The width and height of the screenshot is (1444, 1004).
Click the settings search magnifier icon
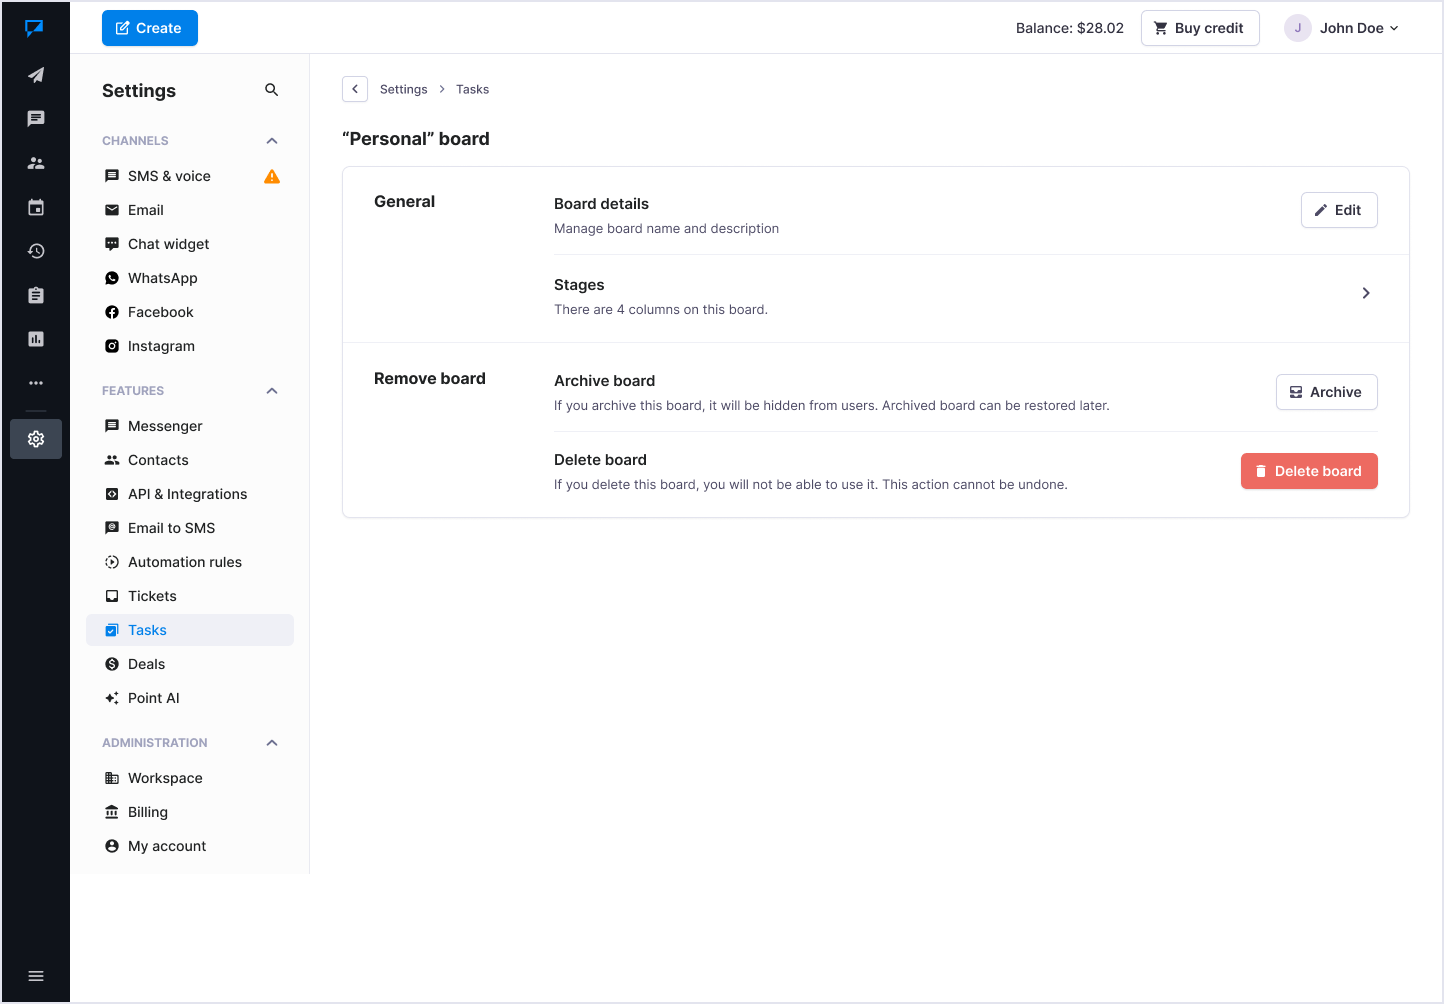(271, 90)
